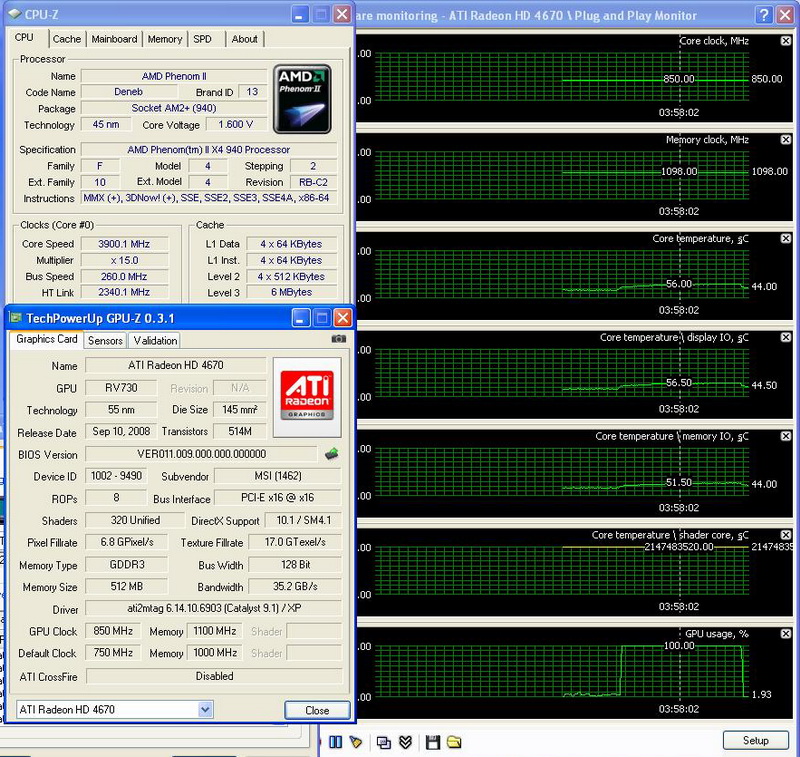Click the Close button in GPU-Z
The image size is (800, 757).
tap(317, 710)
